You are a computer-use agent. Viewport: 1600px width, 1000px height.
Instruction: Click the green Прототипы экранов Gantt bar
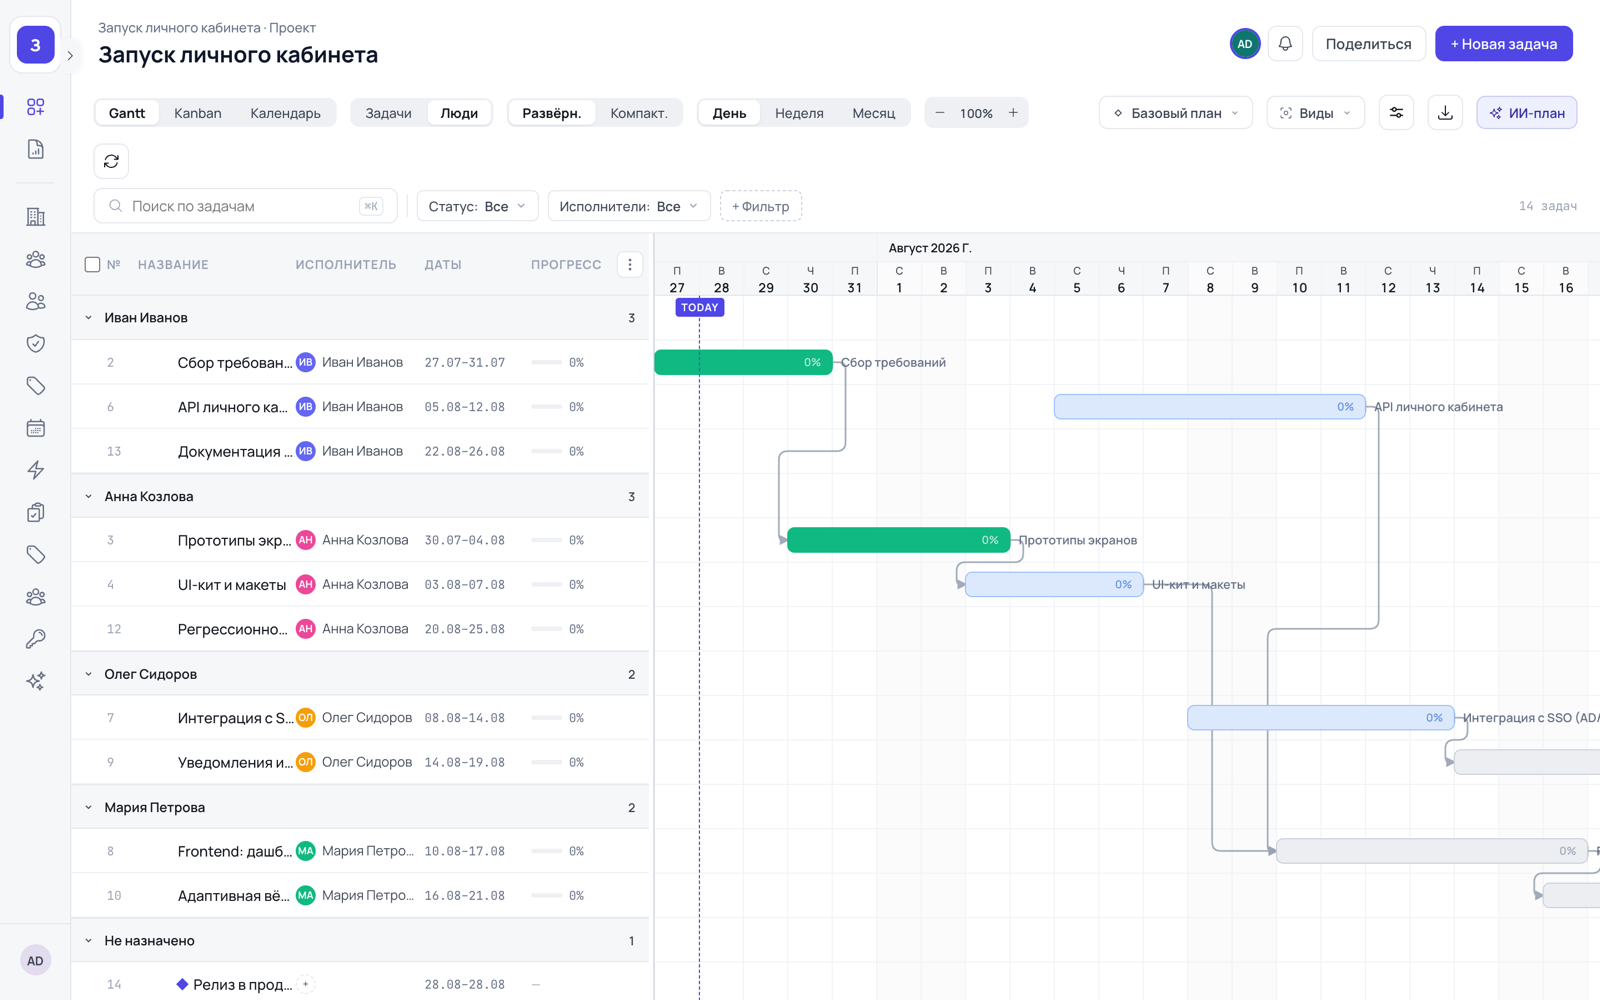(898, 540)
